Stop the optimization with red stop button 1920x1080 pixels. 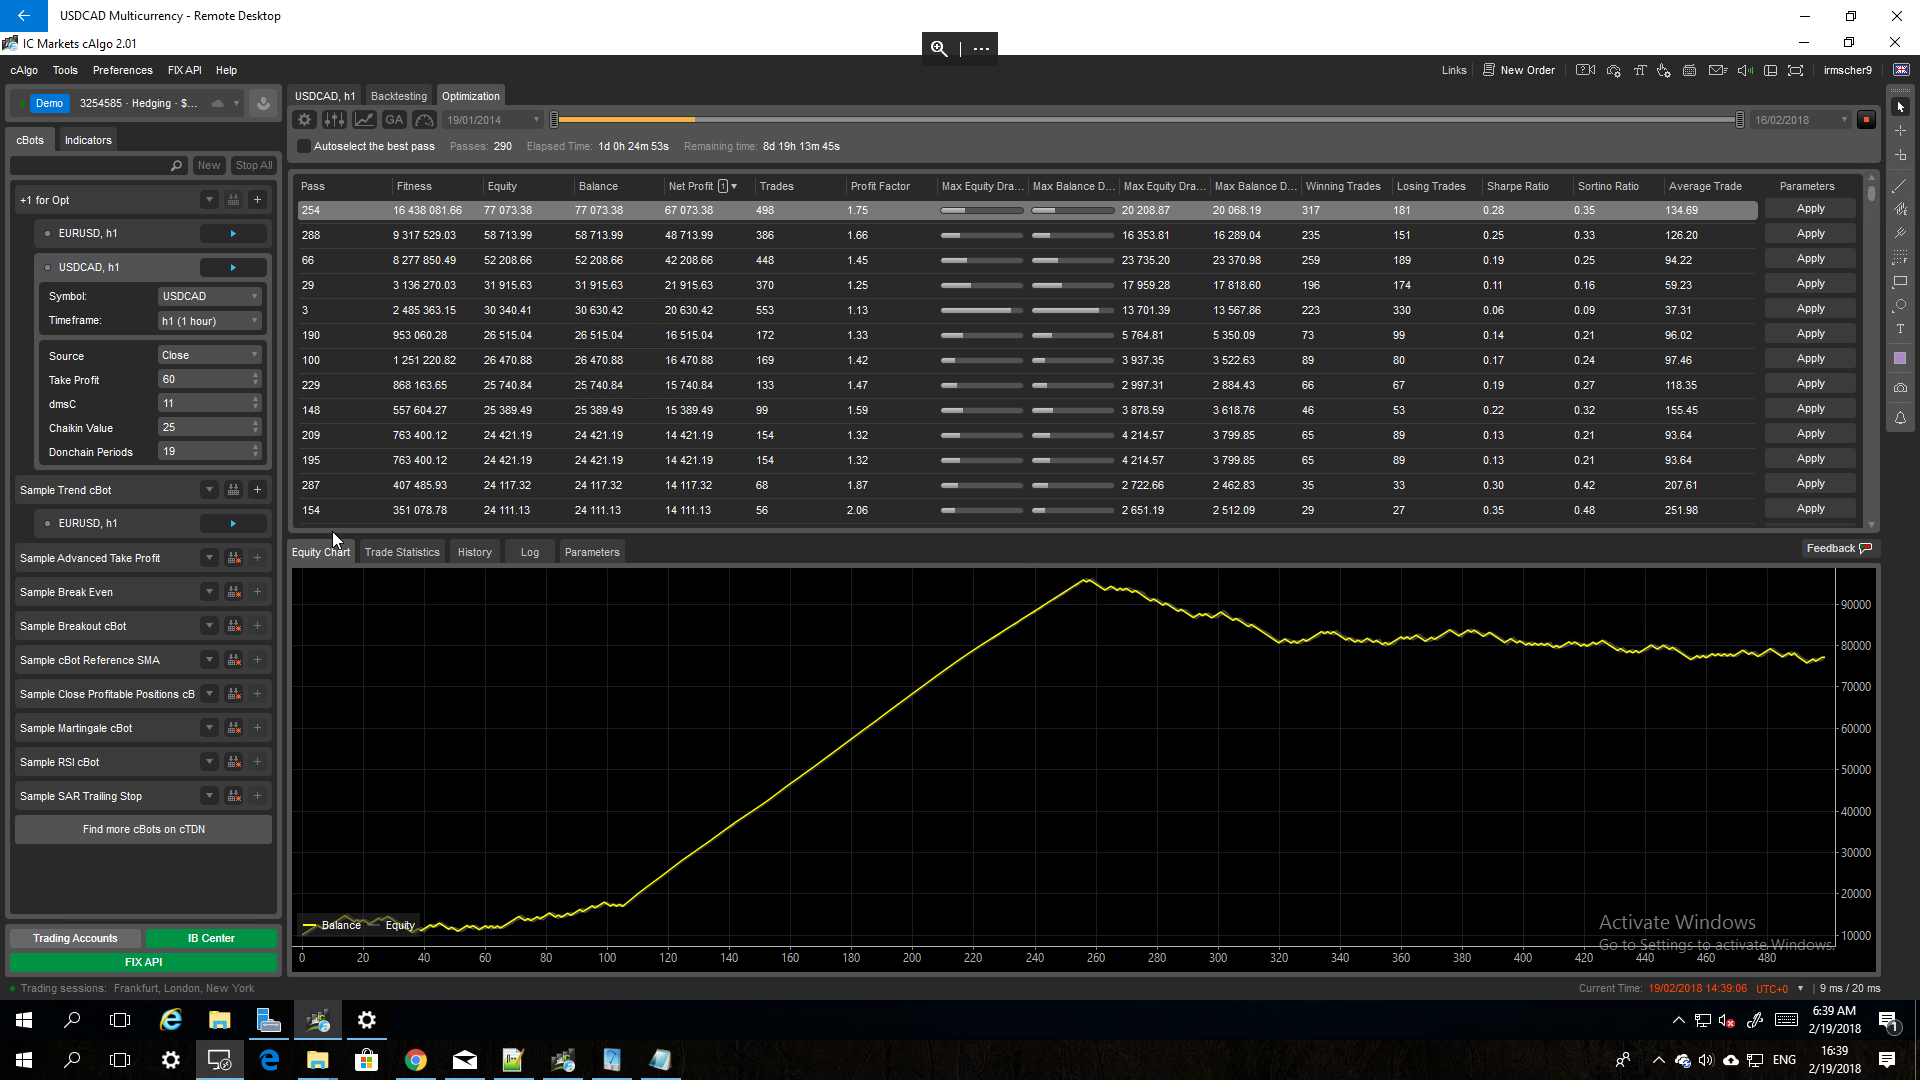coord(1865,120)
